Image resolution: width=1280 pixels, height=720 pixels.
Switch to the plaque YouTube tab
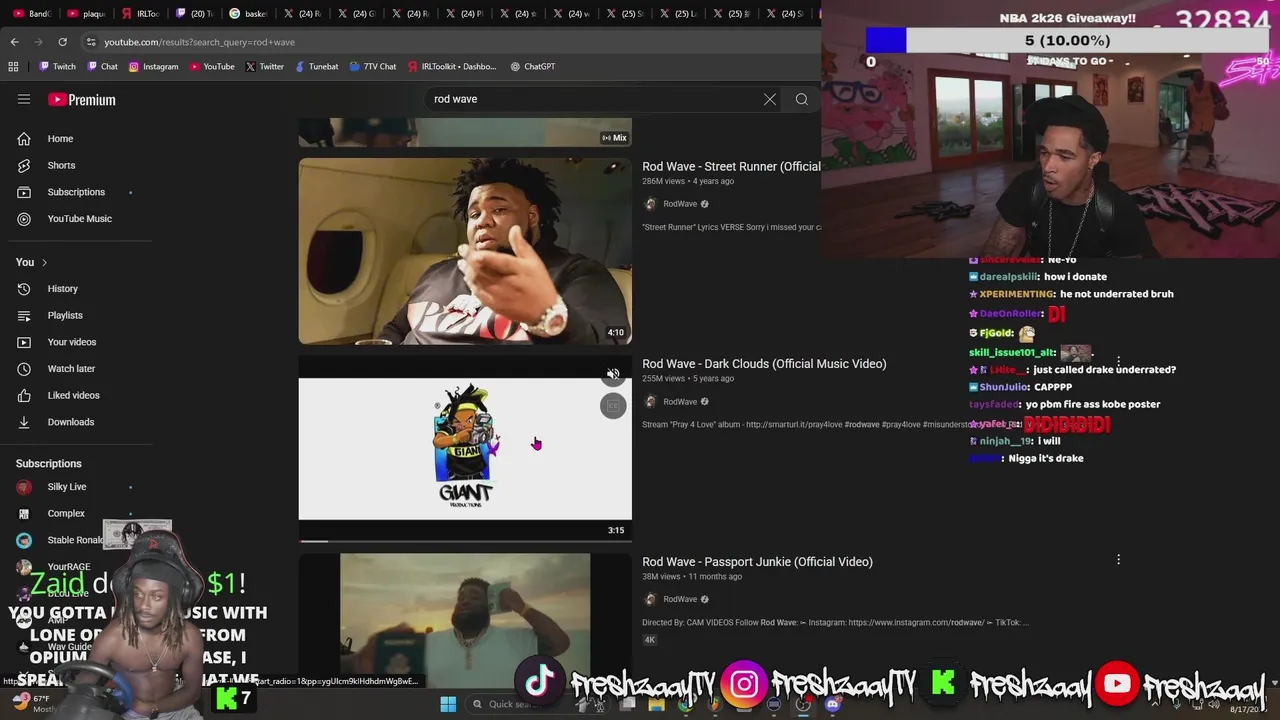point(85,14)
